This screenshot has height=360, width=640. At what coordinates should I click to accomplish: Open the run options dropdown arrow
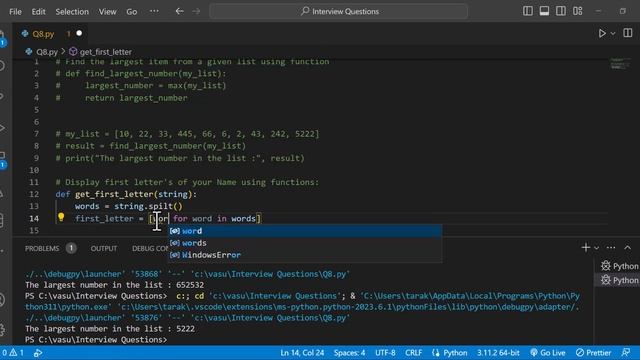pos(613,33)
